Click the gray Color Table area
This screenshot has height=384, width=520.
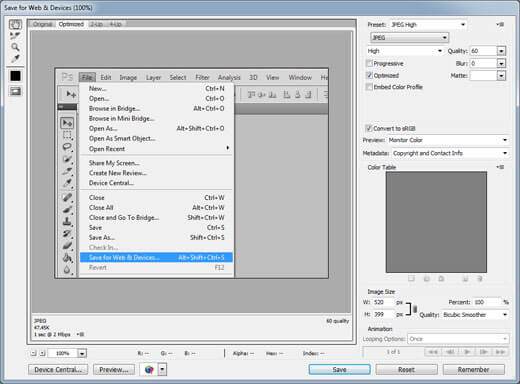[x=436, y=222]
